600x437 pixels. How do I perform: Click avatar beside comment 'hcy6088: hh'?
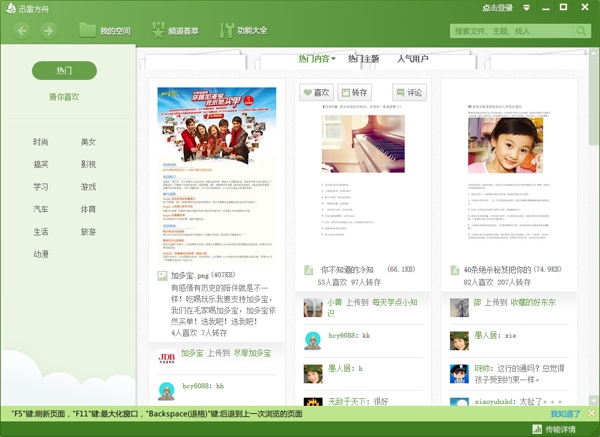[x=167, y=391]
